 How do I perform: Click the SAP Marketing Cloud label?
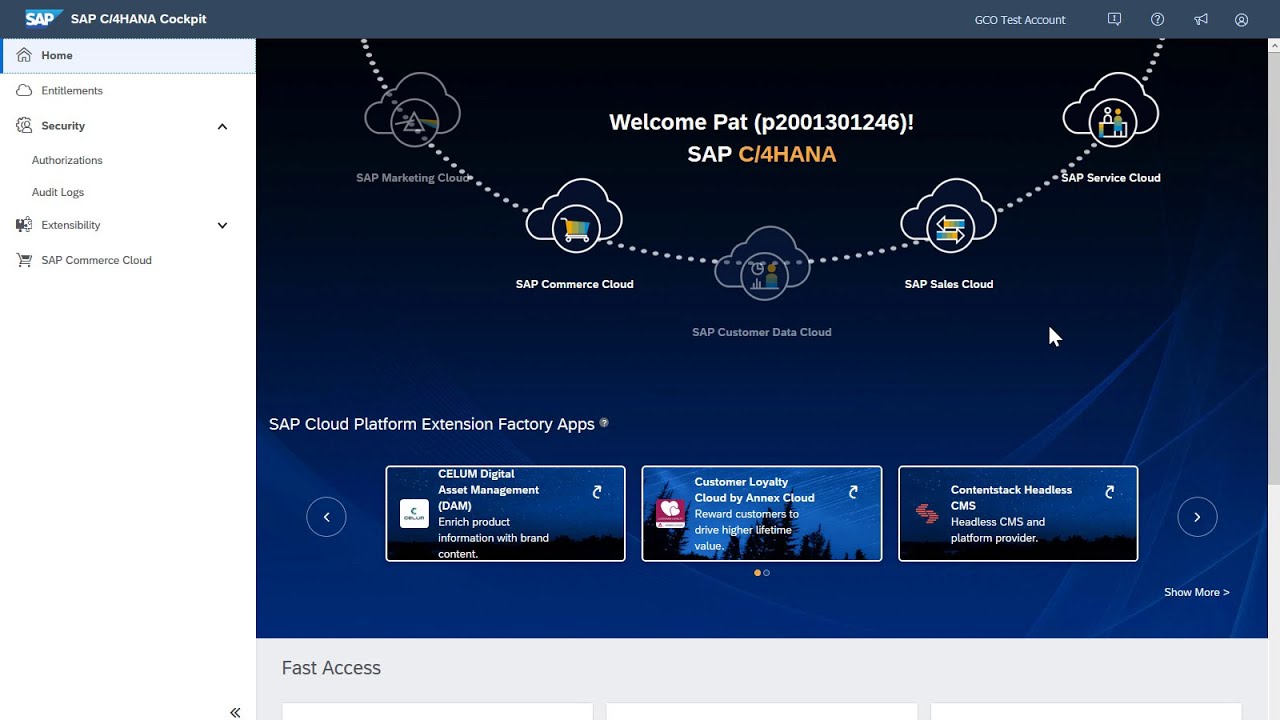click(413, 178)
